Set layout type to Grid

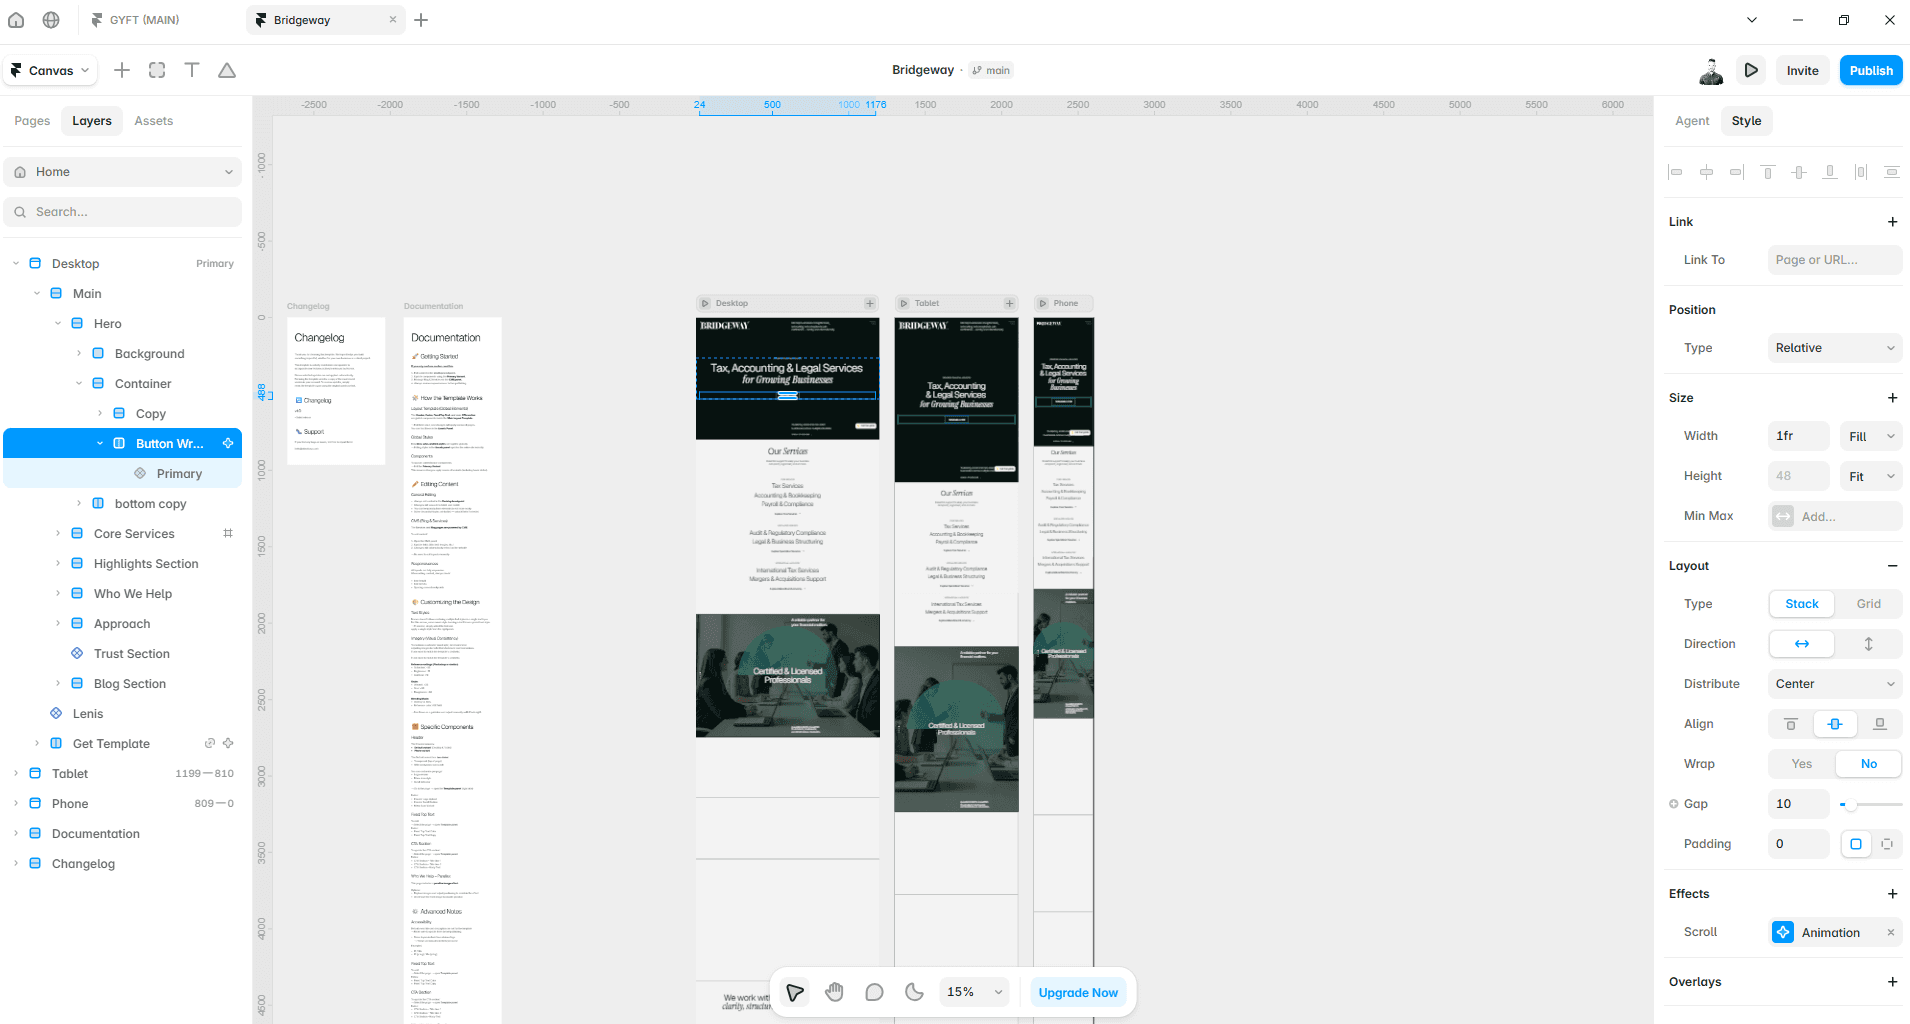click(x=1869, y=604)
